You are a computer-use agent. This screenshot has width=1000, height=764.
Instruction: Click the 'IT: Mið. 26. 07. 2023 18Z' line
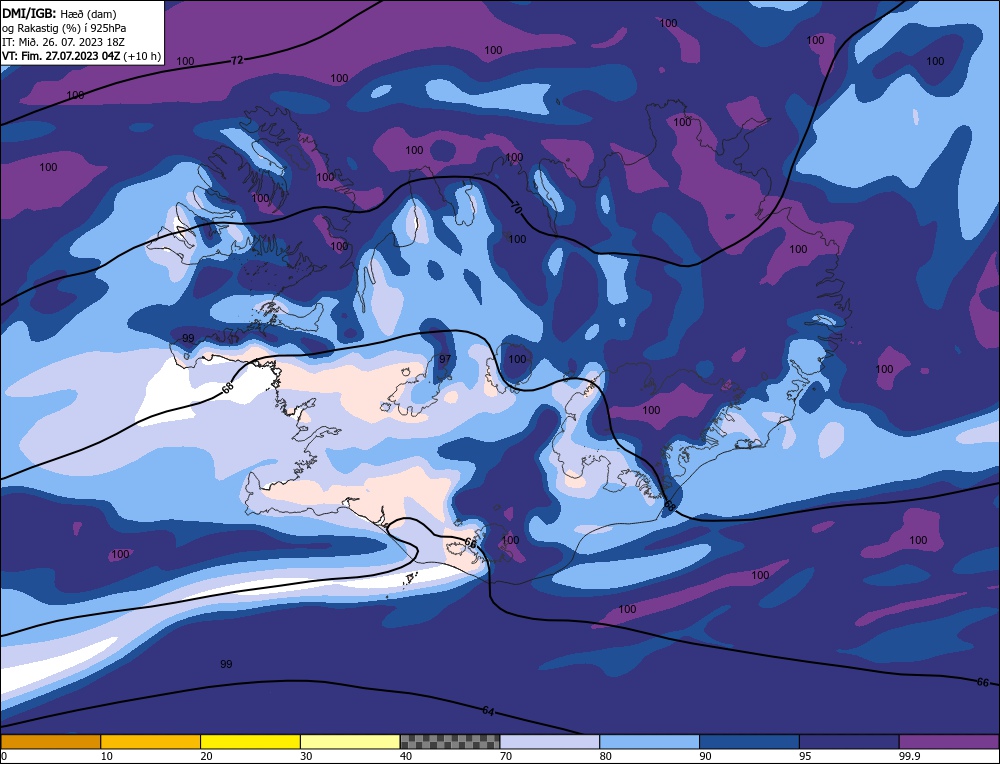63,42
